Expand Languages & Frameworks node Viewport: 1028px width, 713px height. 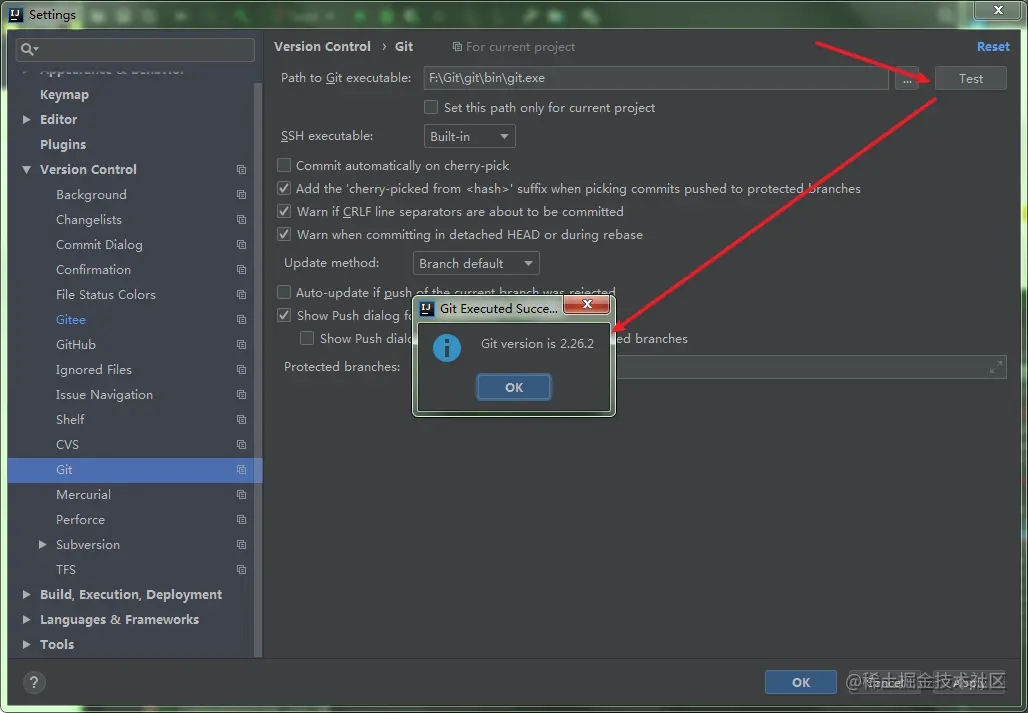[26, 619]
